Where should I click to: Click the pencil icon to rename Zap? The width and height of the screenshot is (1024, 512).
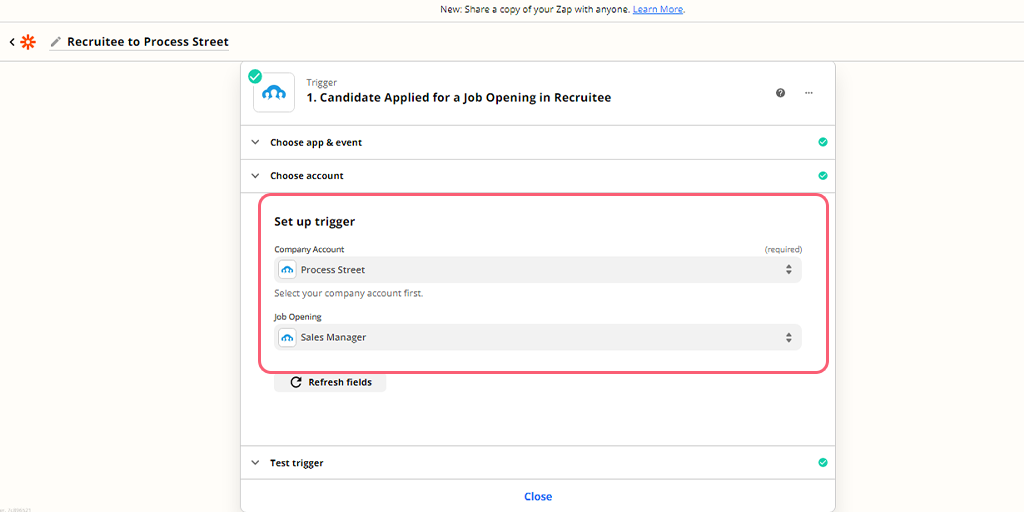(56, 42)
